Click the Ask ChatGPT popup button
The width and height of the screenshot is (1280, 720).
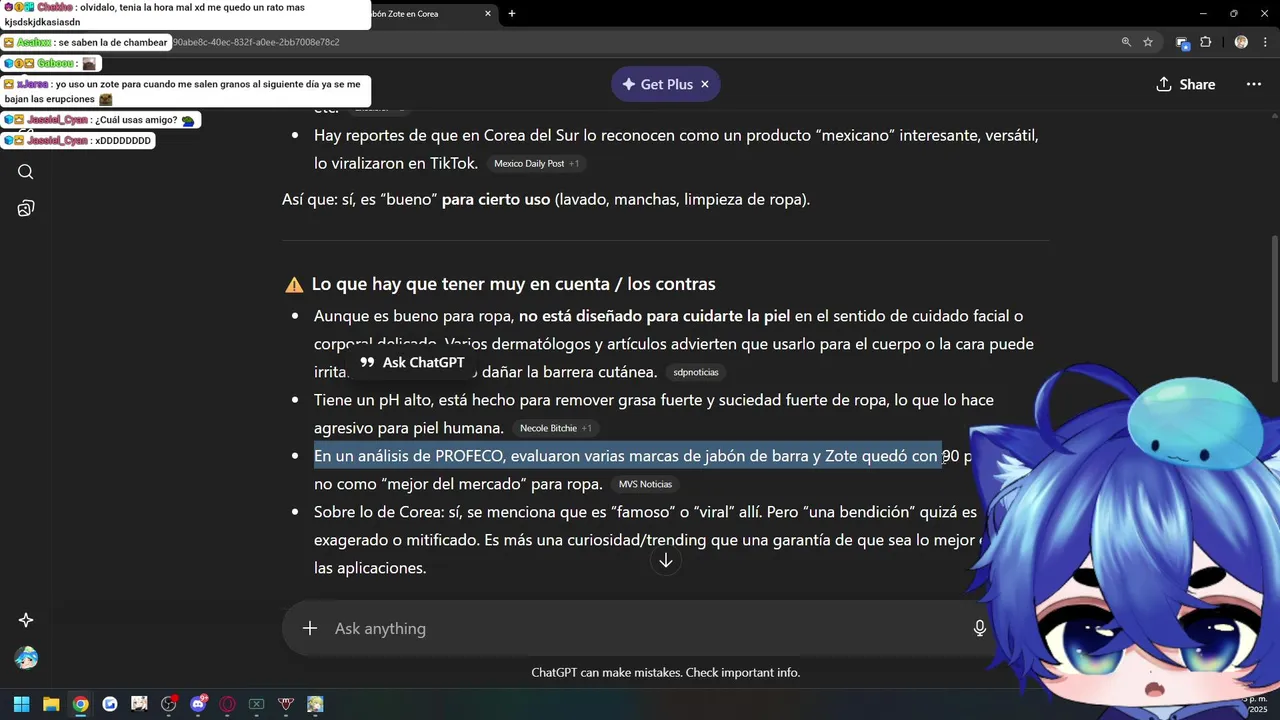coord(412,362)
